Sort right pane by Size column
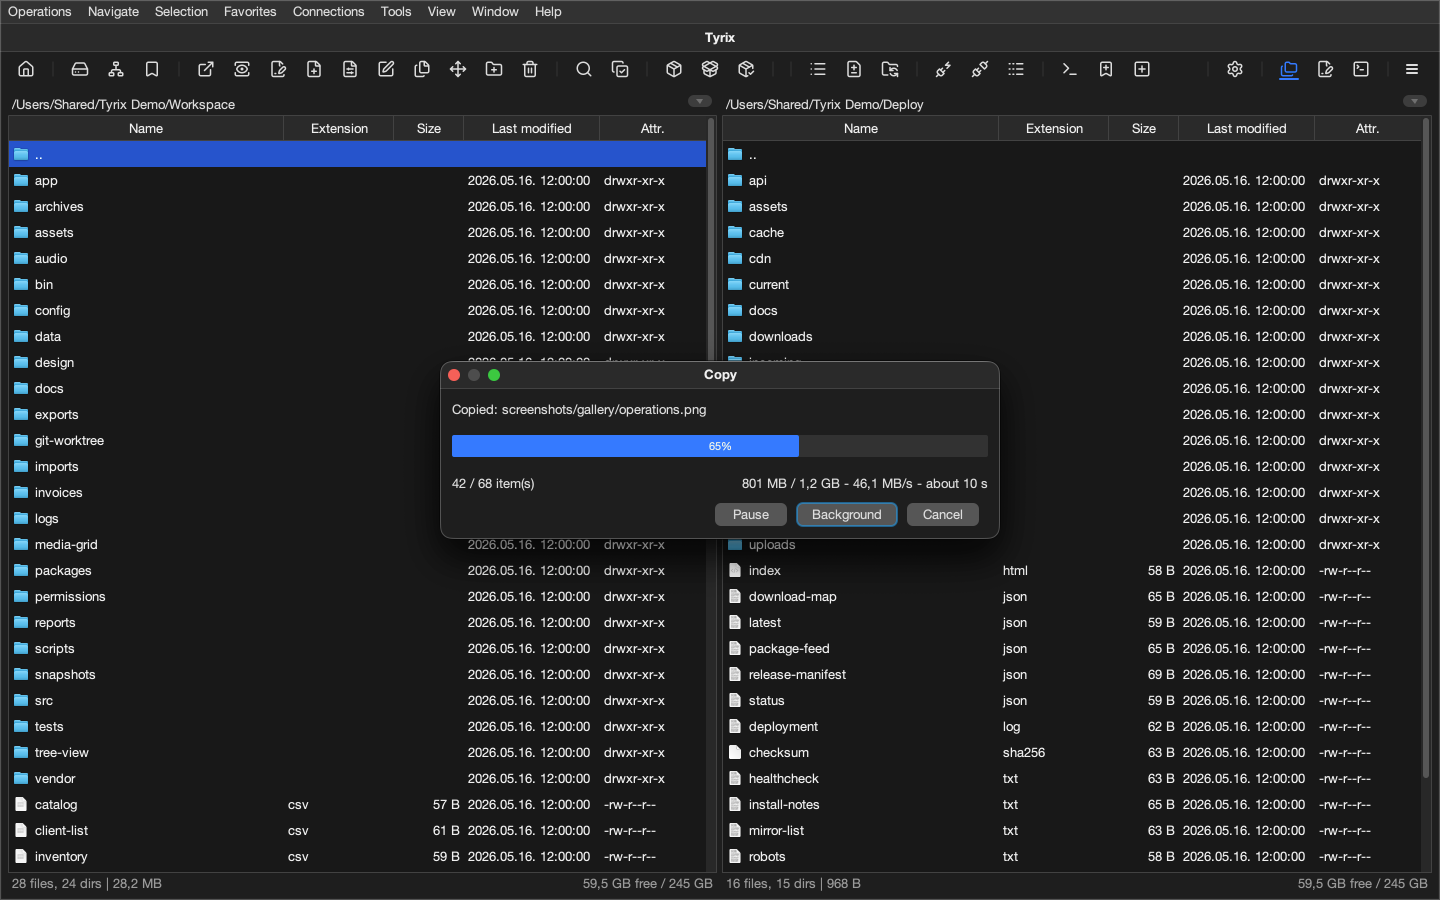Screen dimensions: 1440x900 1144,128
